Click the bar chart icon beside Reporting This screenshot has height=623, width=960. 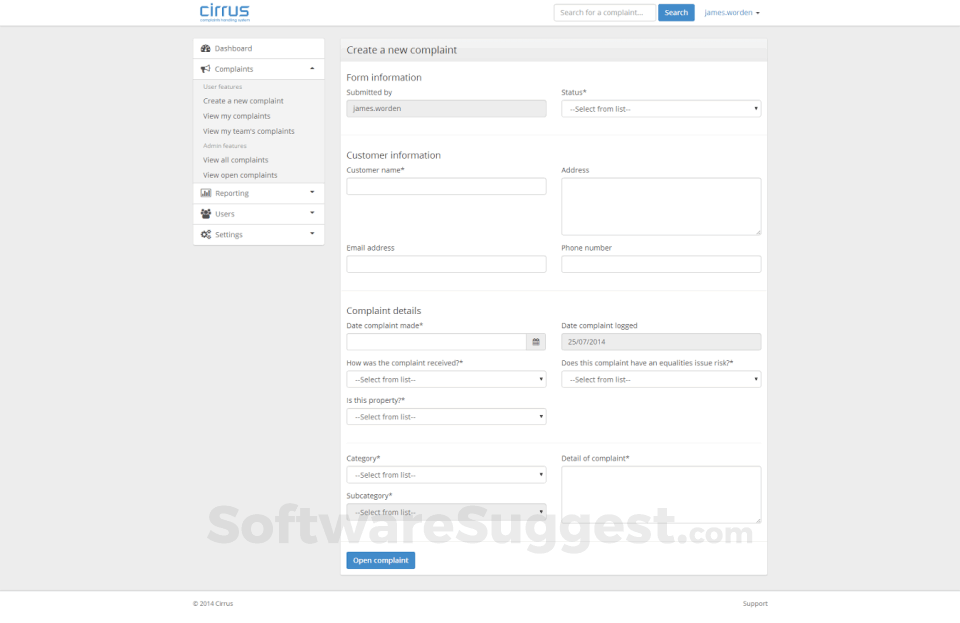pyautogui.click(x=206, y=193)
